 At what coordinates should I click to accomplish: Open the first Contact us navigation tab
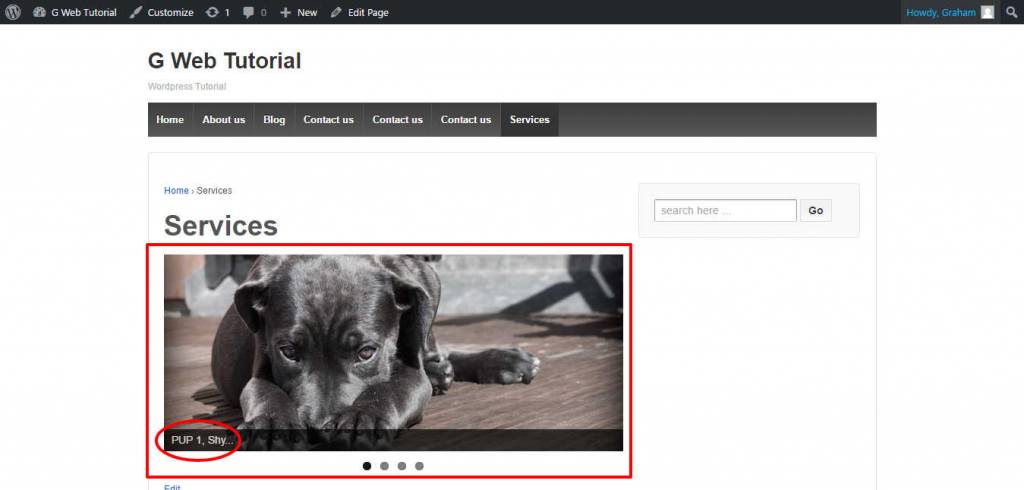(328, 120)
